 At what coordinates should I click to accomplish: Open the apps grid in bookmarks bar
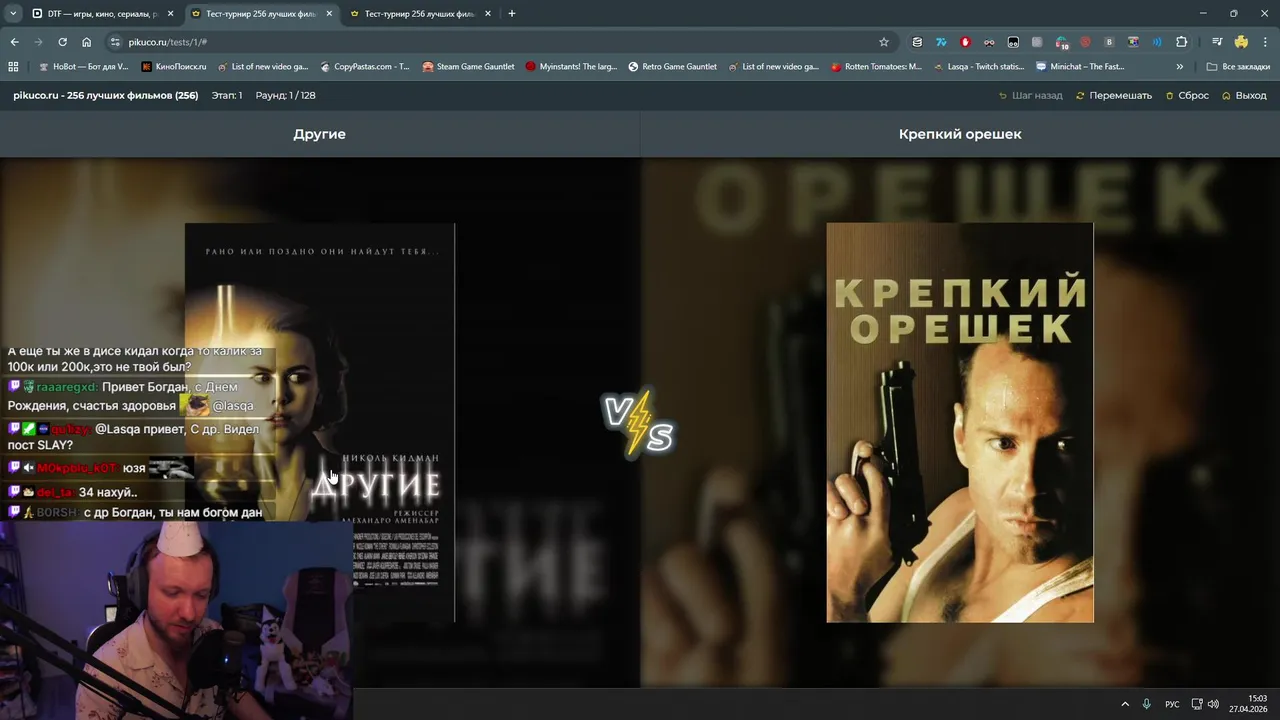pyautogui.click(x=13, y=67)
